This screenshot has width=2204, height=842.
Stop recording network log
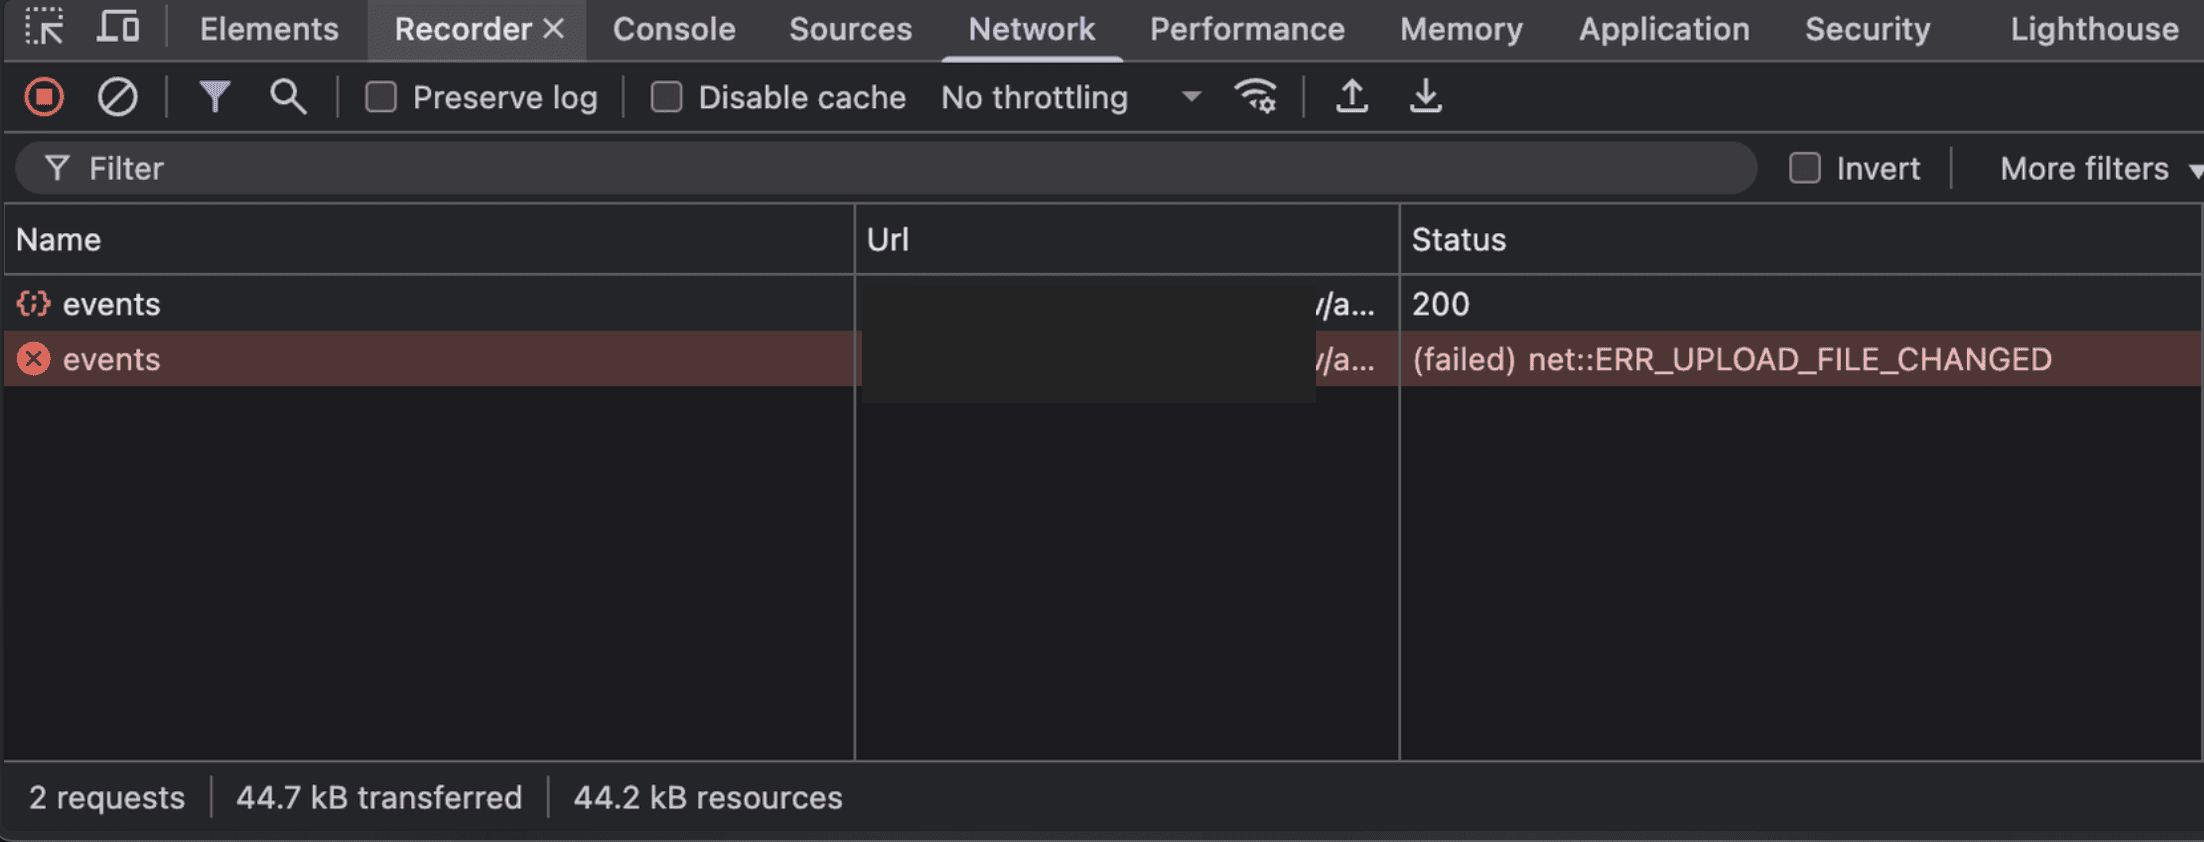pos(44,97)
